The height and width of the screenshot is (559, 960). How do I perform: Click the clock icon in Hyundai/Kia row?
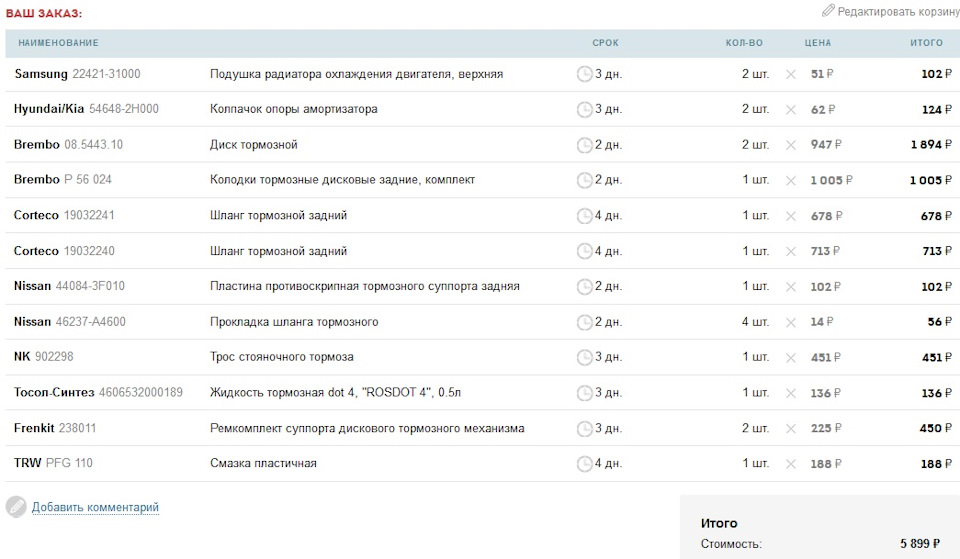pos(585,110)
